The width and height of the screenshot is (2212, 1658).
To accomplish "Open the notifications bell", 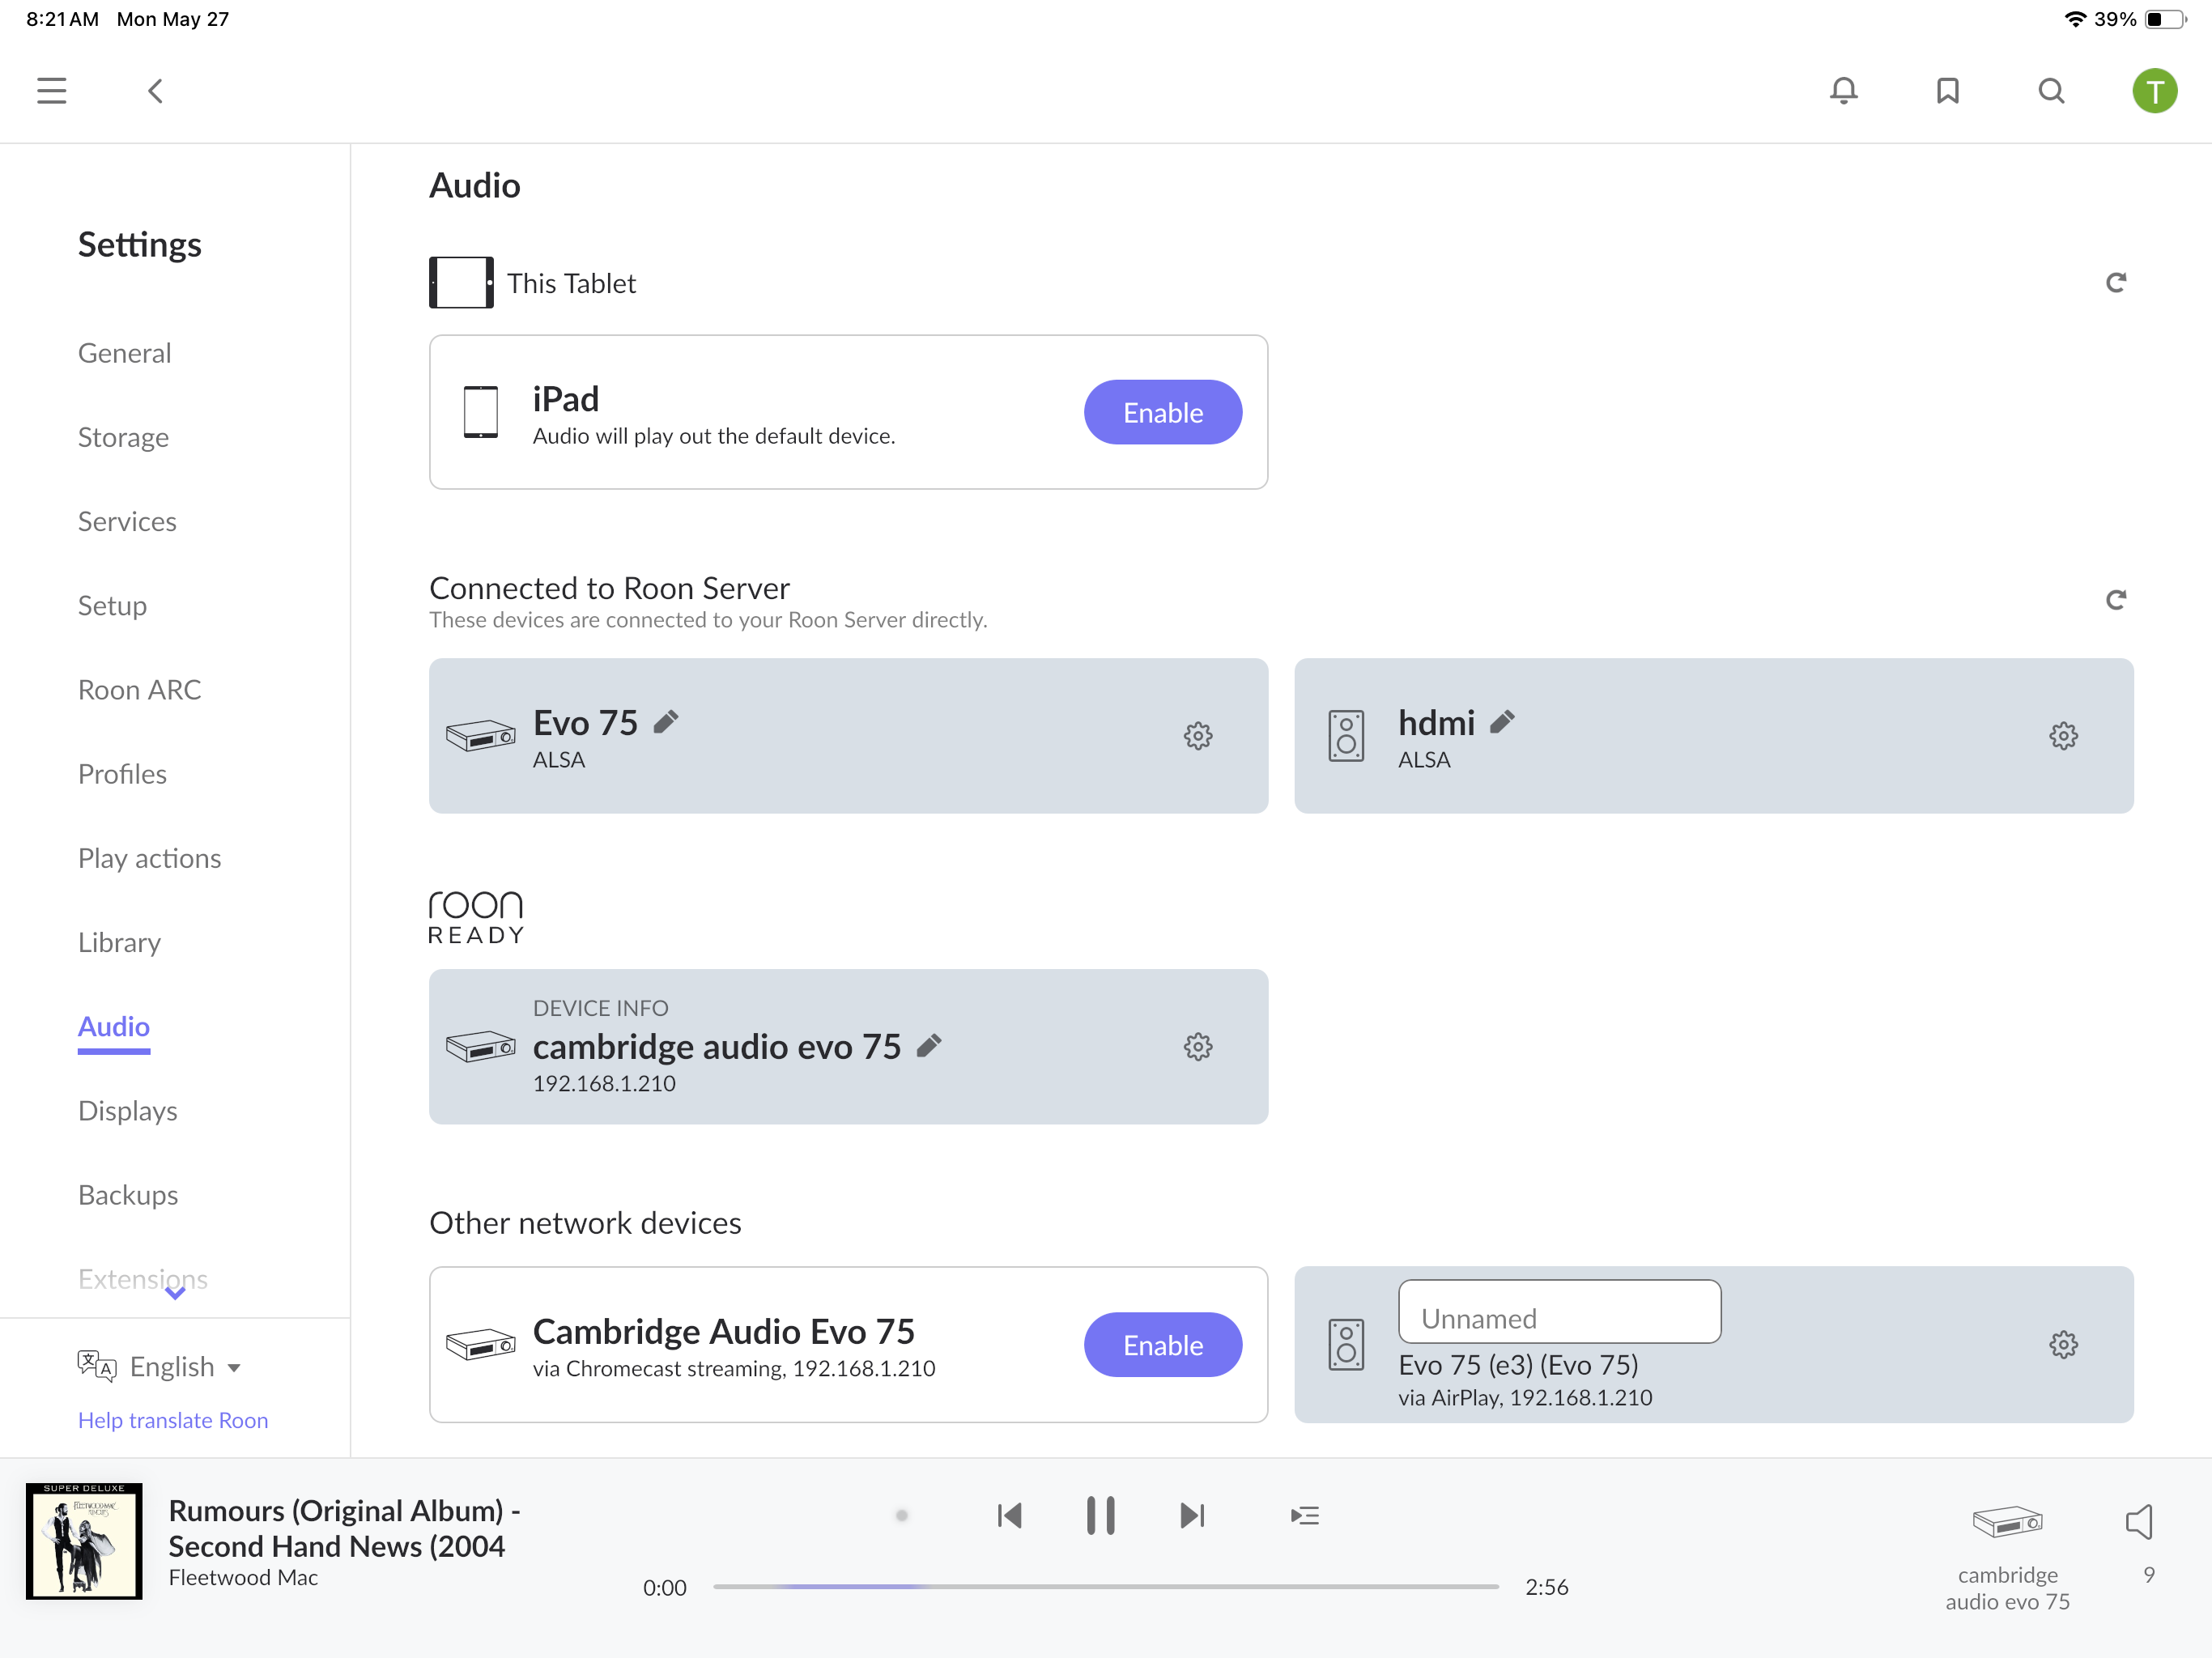I will pos(1844,91).
